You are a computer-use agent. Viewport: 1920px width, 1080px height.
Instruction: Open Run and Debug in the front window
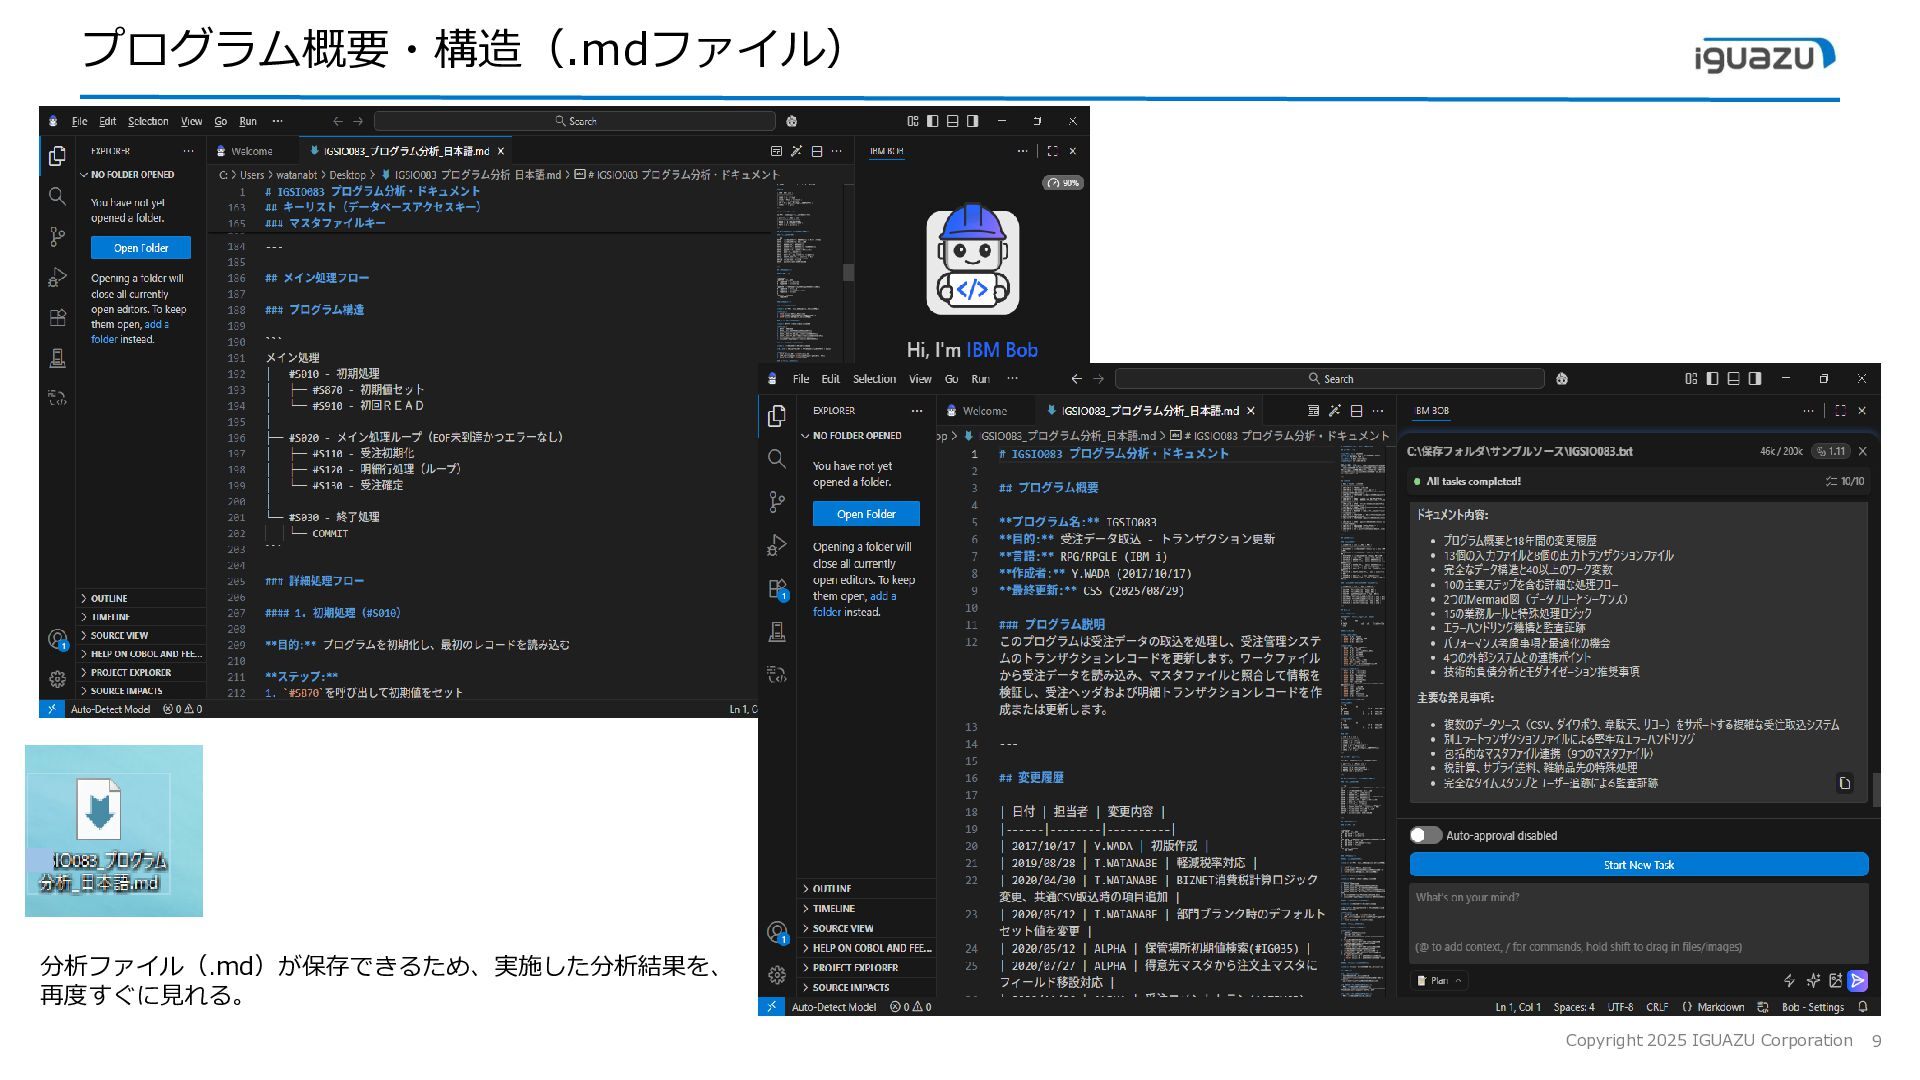(777, 545)
